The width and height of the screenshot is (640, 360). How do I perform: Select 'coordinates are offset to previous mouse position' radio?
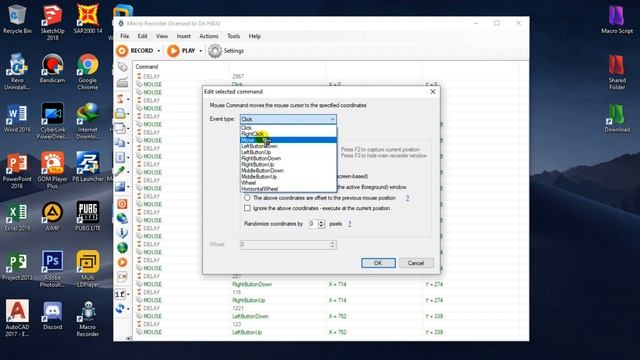click(247, 198)
